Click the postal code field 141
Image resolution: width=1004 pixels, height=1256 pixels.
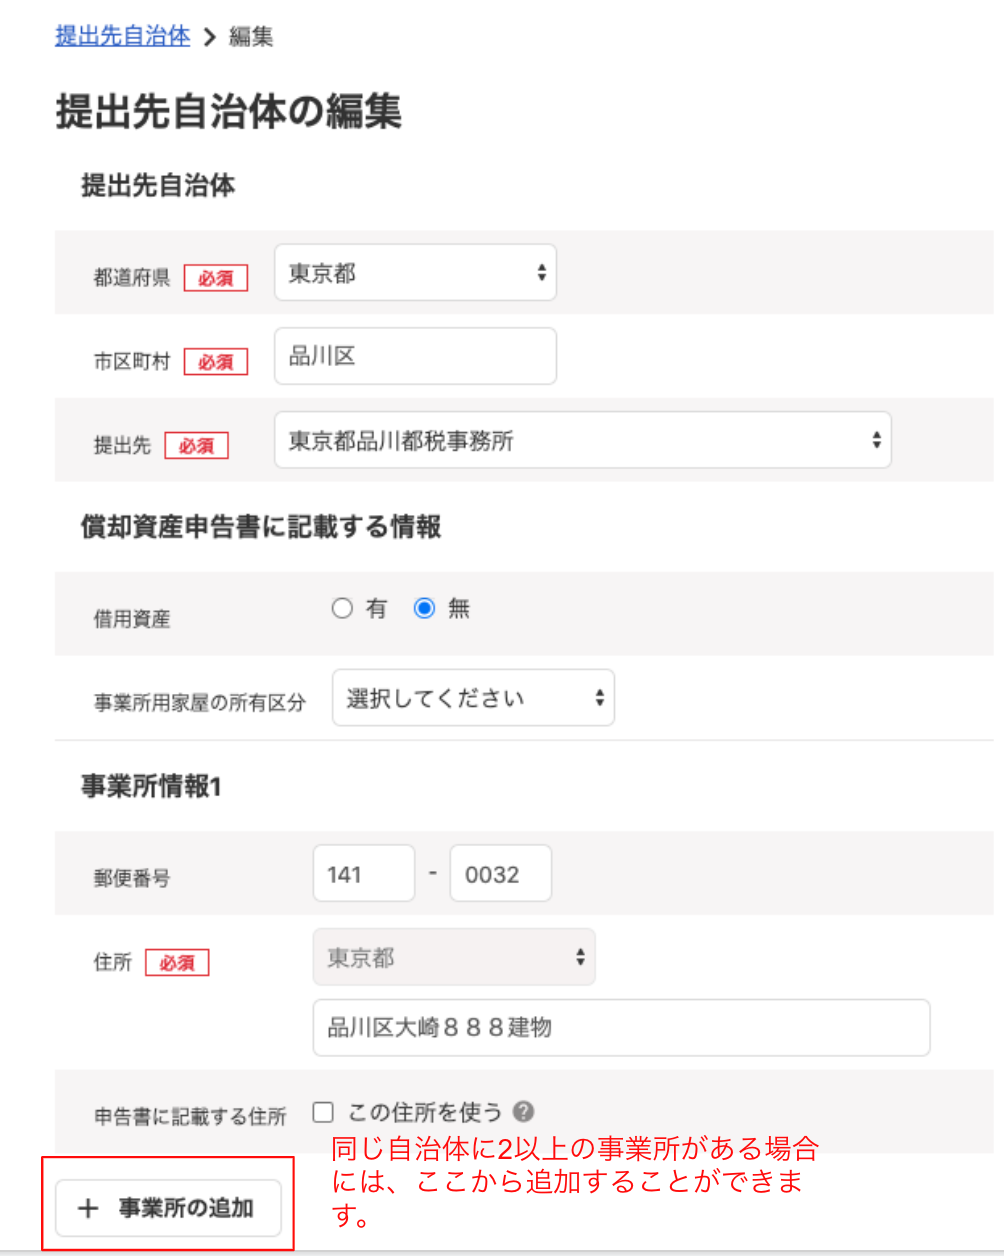pyautogui.click(x=364, y=873)
